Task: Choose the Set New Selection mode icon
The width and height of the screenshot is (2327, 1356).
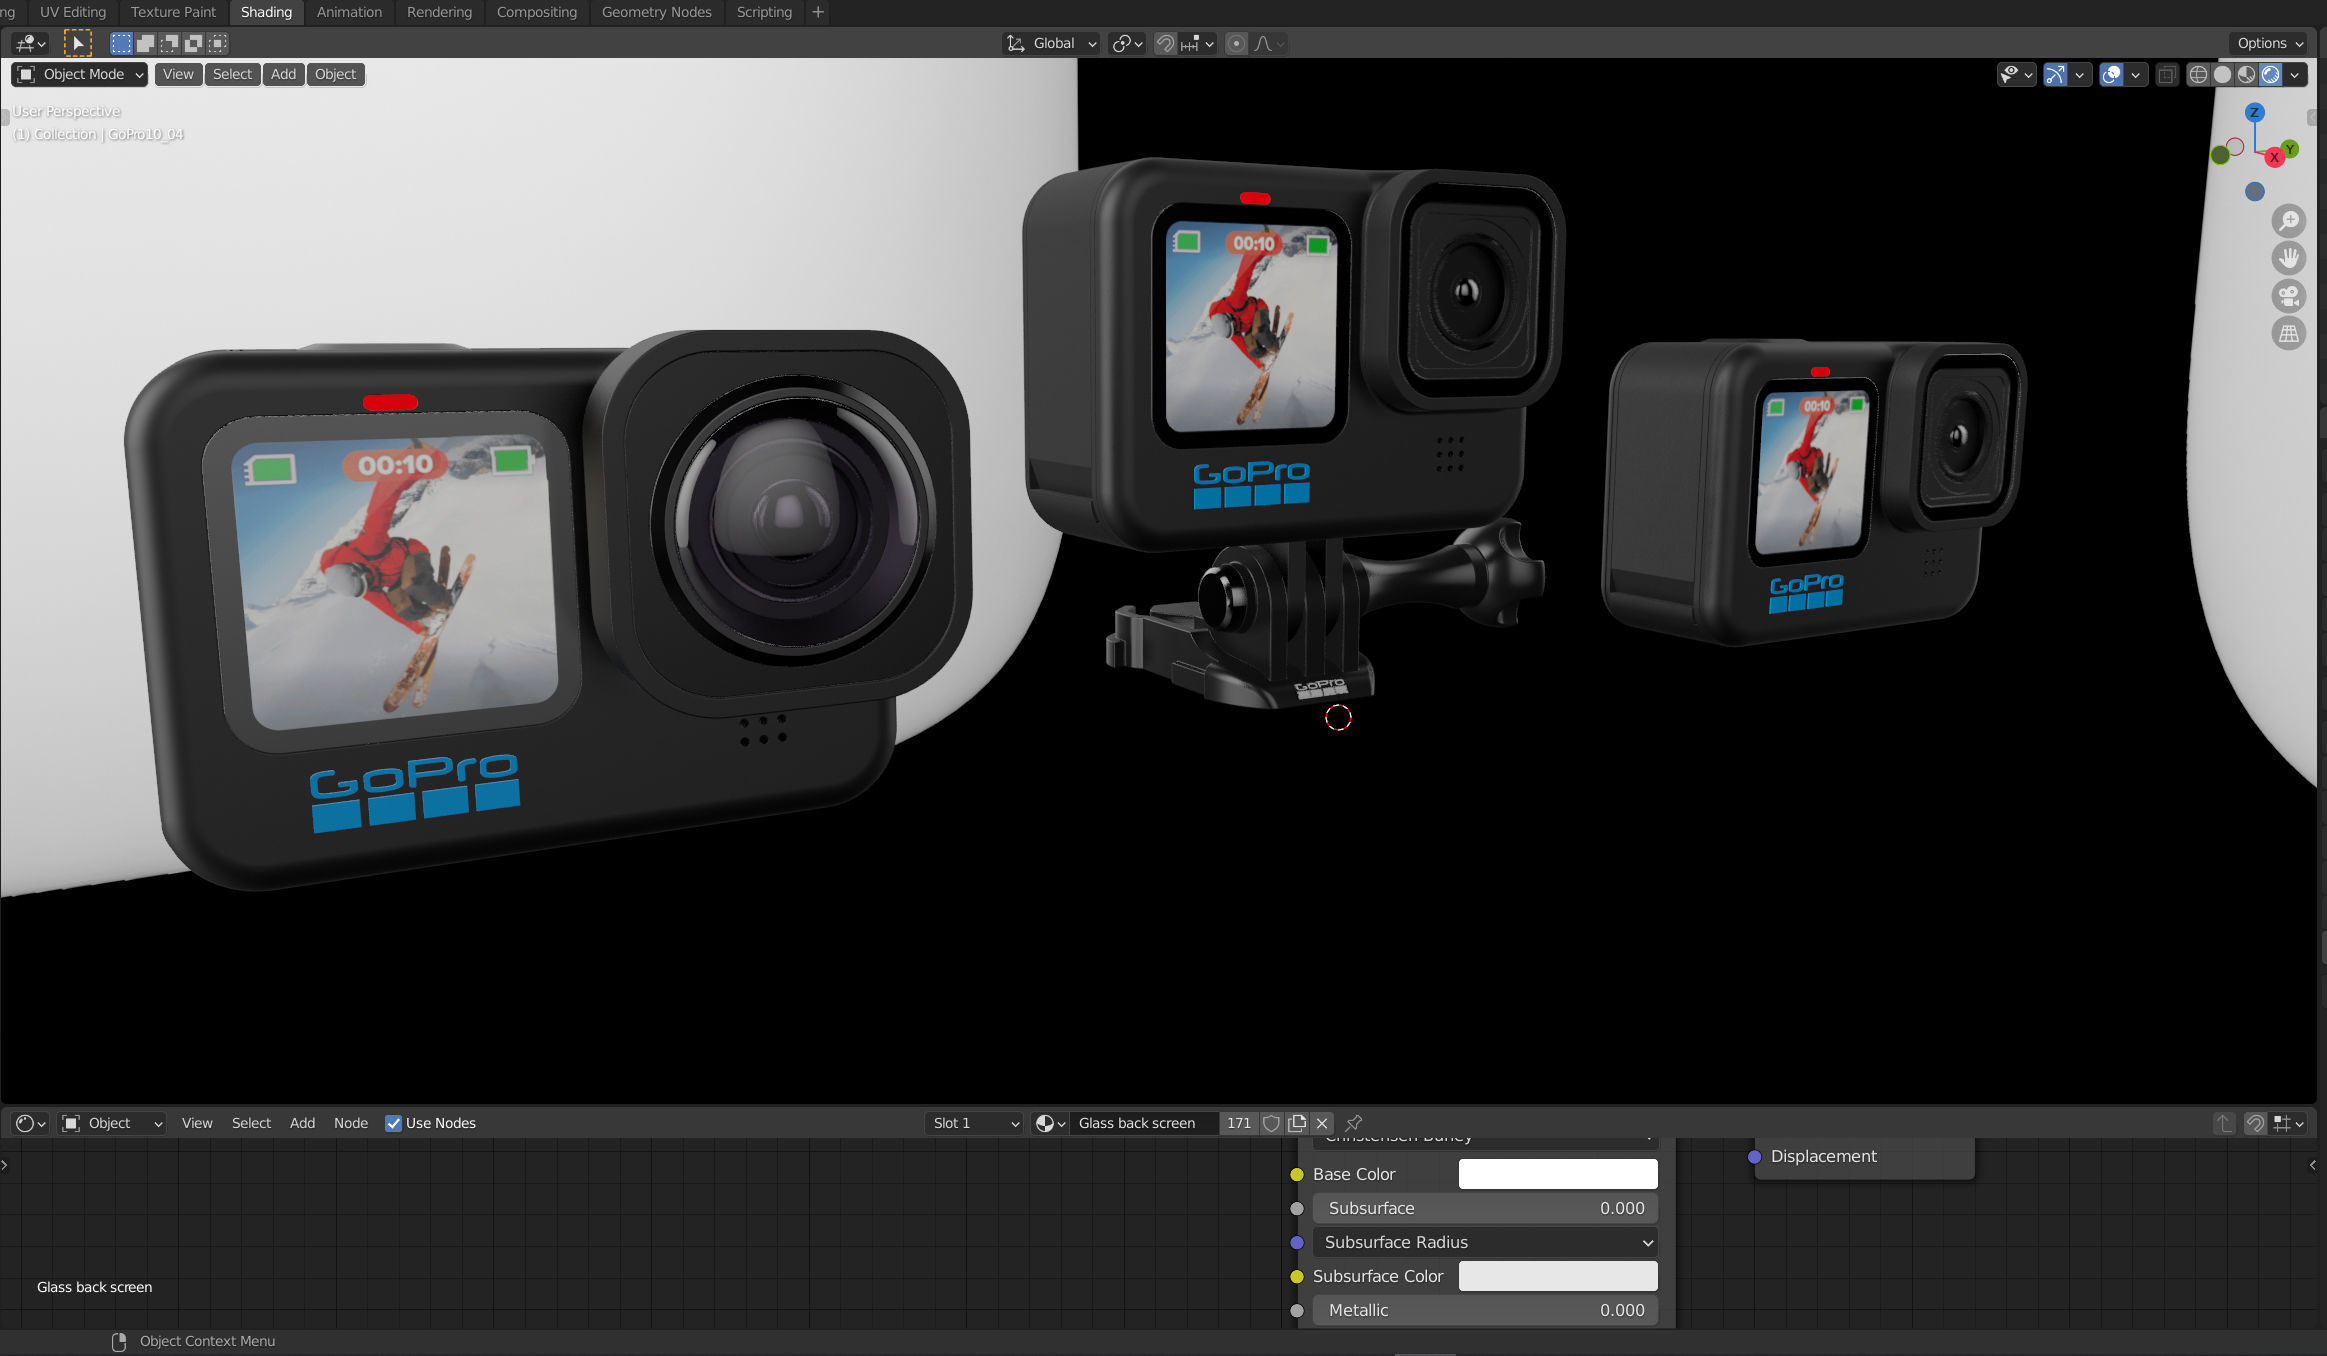Action: tap(121, 43)
